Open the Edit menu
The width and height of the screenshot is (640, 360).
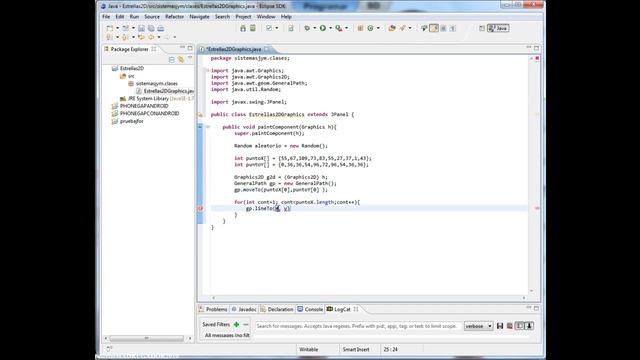pos(120,17)
